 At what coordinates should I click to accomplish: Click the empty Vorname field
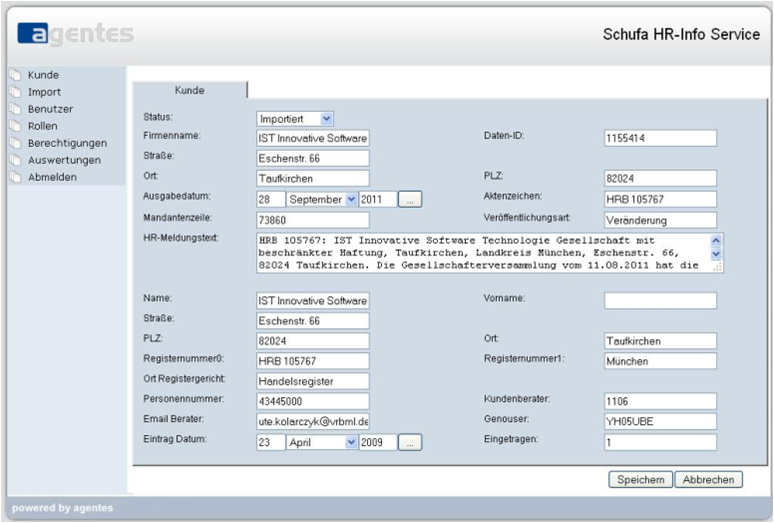click(x=660, y=300)
